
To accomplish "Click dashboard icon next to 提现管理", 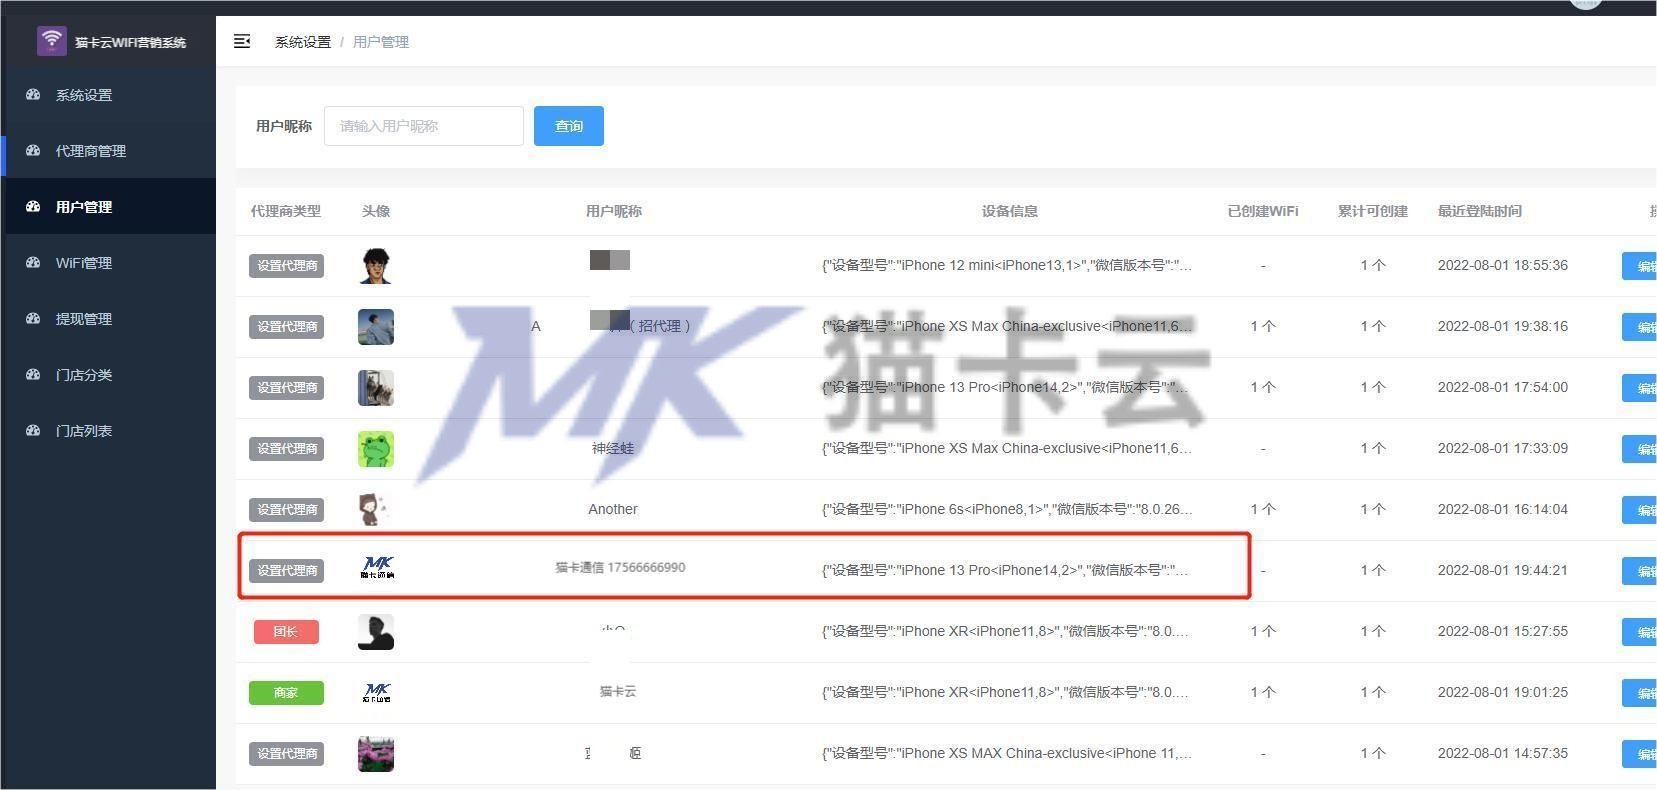I will click(x=33, y=319).
